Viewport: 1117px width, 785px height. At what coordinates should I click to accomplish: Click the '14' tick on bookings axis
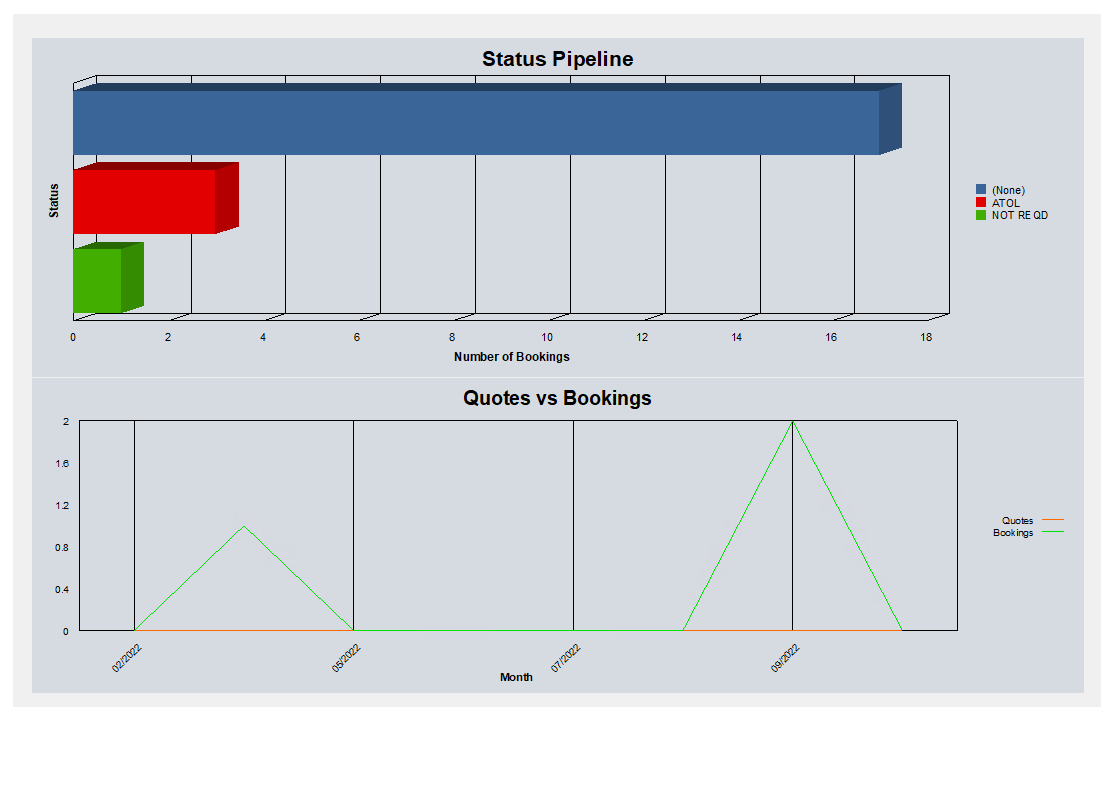coord(736,338)
